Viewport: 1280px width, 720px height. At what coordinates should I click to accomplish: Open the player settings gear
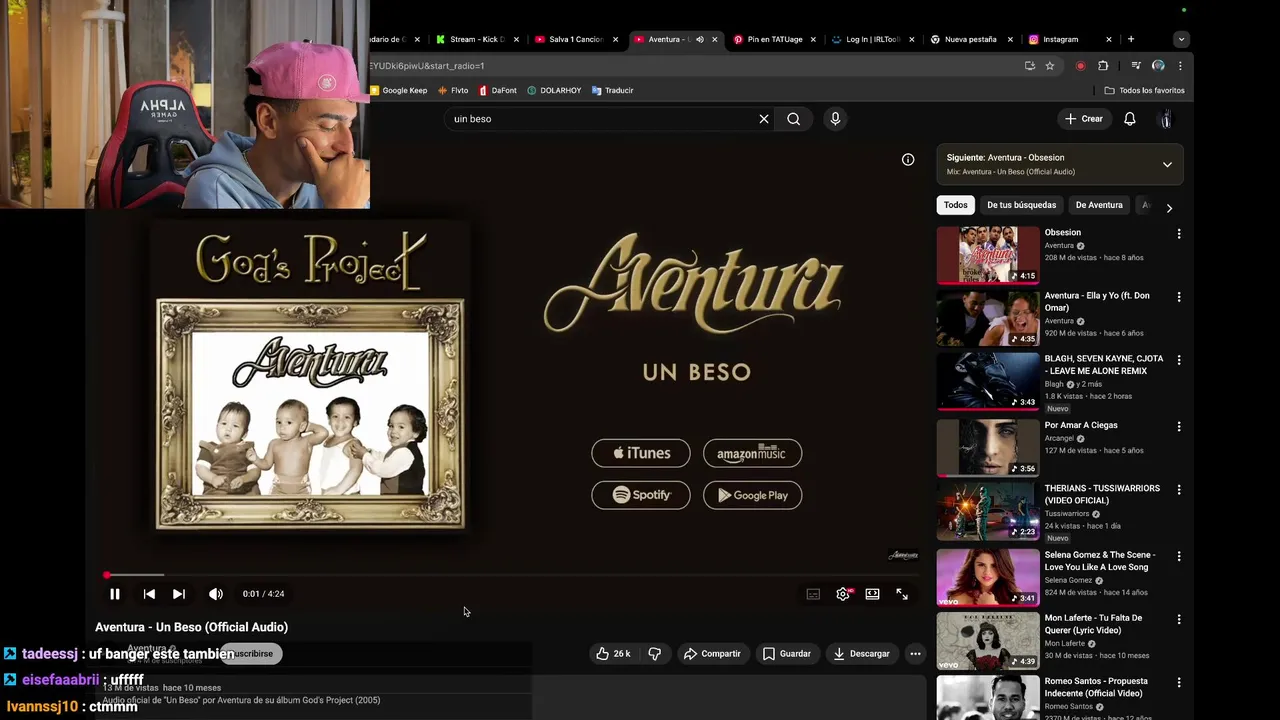[x=843, y=594]
